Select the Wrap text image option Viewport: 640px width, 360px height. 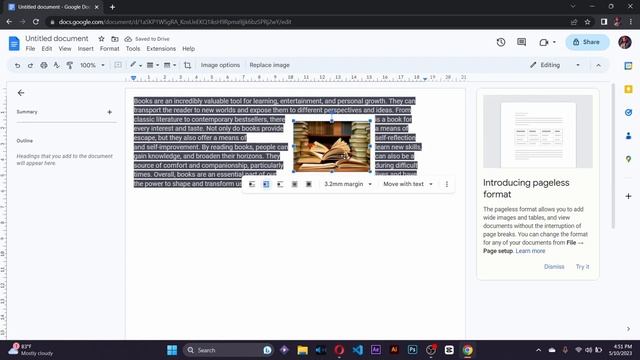(x=266, y=184)
